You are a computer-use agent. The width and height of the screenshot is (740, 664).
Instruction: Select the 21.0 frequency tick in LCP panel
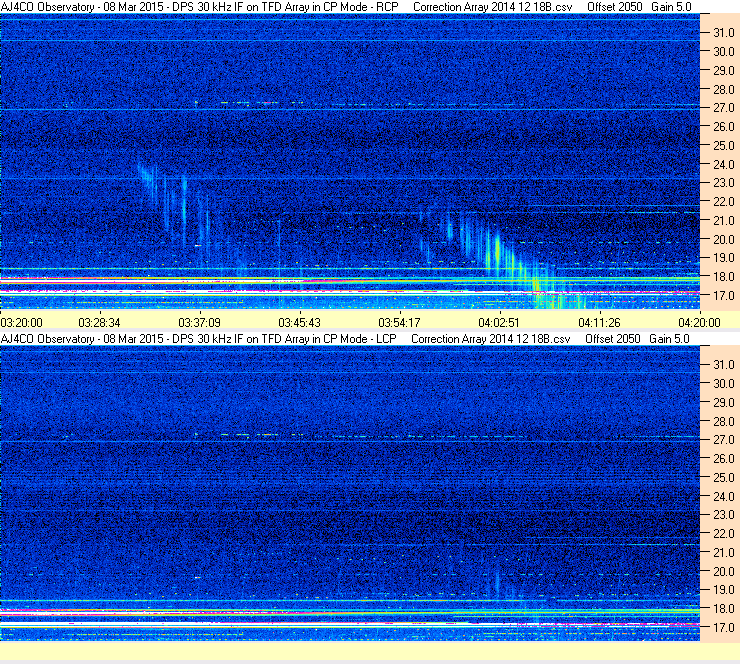point(723,552)
